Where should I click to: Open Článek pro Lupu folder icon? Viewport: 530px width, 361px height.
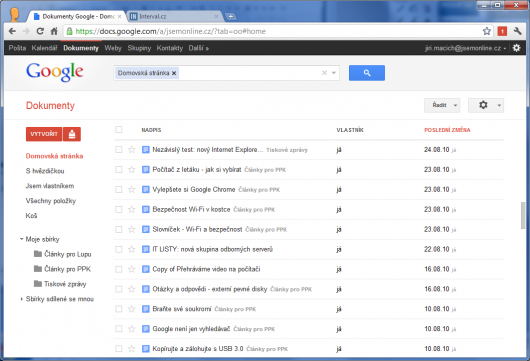coord(38,254)
